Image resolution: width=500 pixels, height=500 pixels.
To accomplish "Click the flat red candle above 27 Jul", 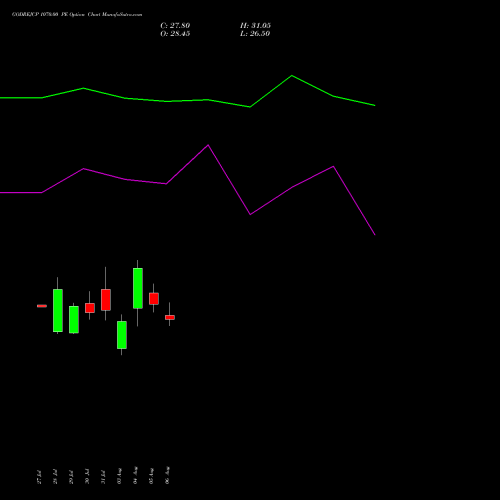I will click(x=42, y=306).
